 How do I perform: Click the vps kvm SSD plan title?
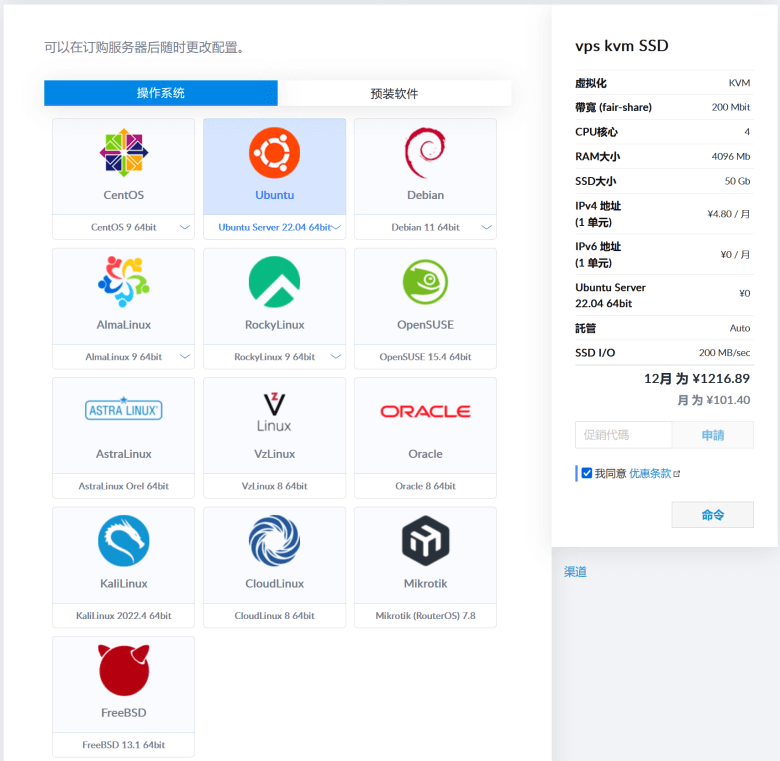click(x=621, y=46)
